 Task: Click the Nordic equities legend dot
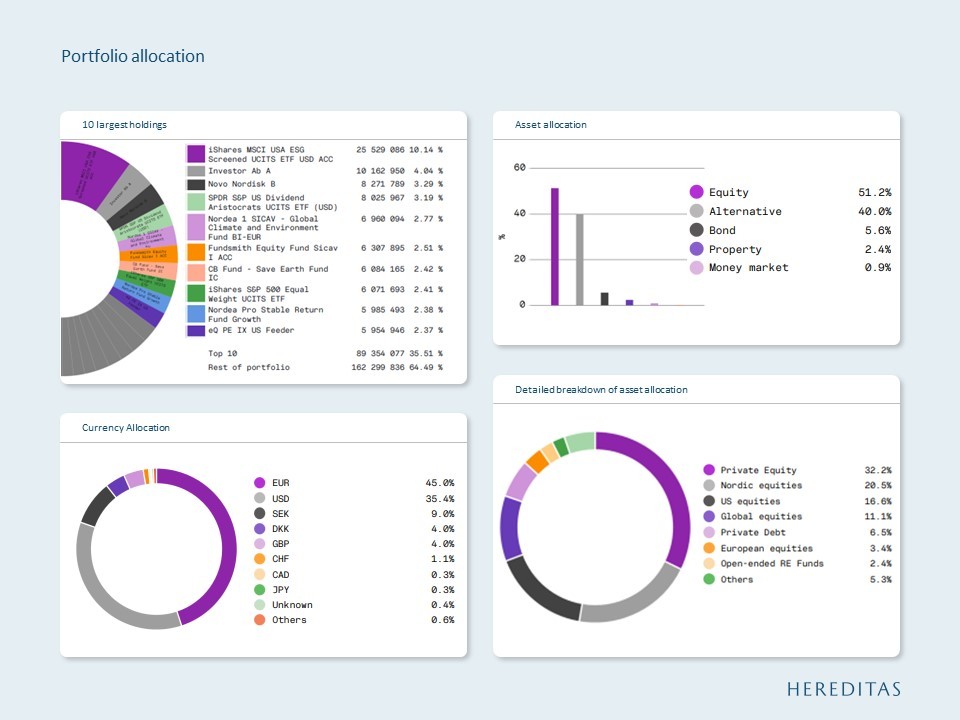(x=709, y=486)
